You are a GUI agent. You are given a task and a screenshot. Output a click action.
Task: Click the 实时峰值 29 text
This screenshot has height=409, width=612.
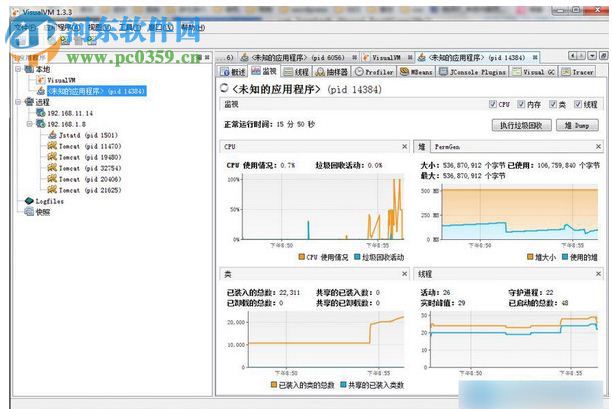tap(443, 303)
